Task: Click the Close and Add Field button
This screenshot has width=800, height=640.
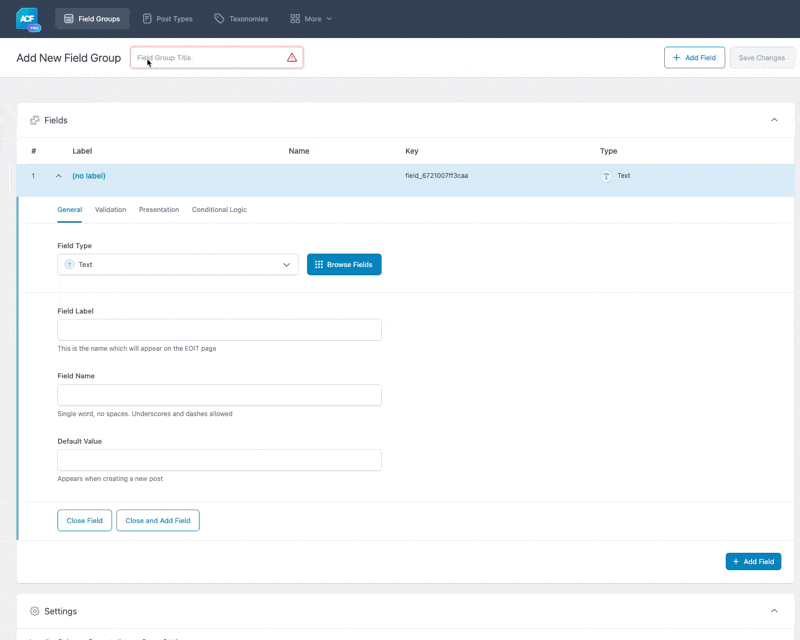Action: point(157,520)
